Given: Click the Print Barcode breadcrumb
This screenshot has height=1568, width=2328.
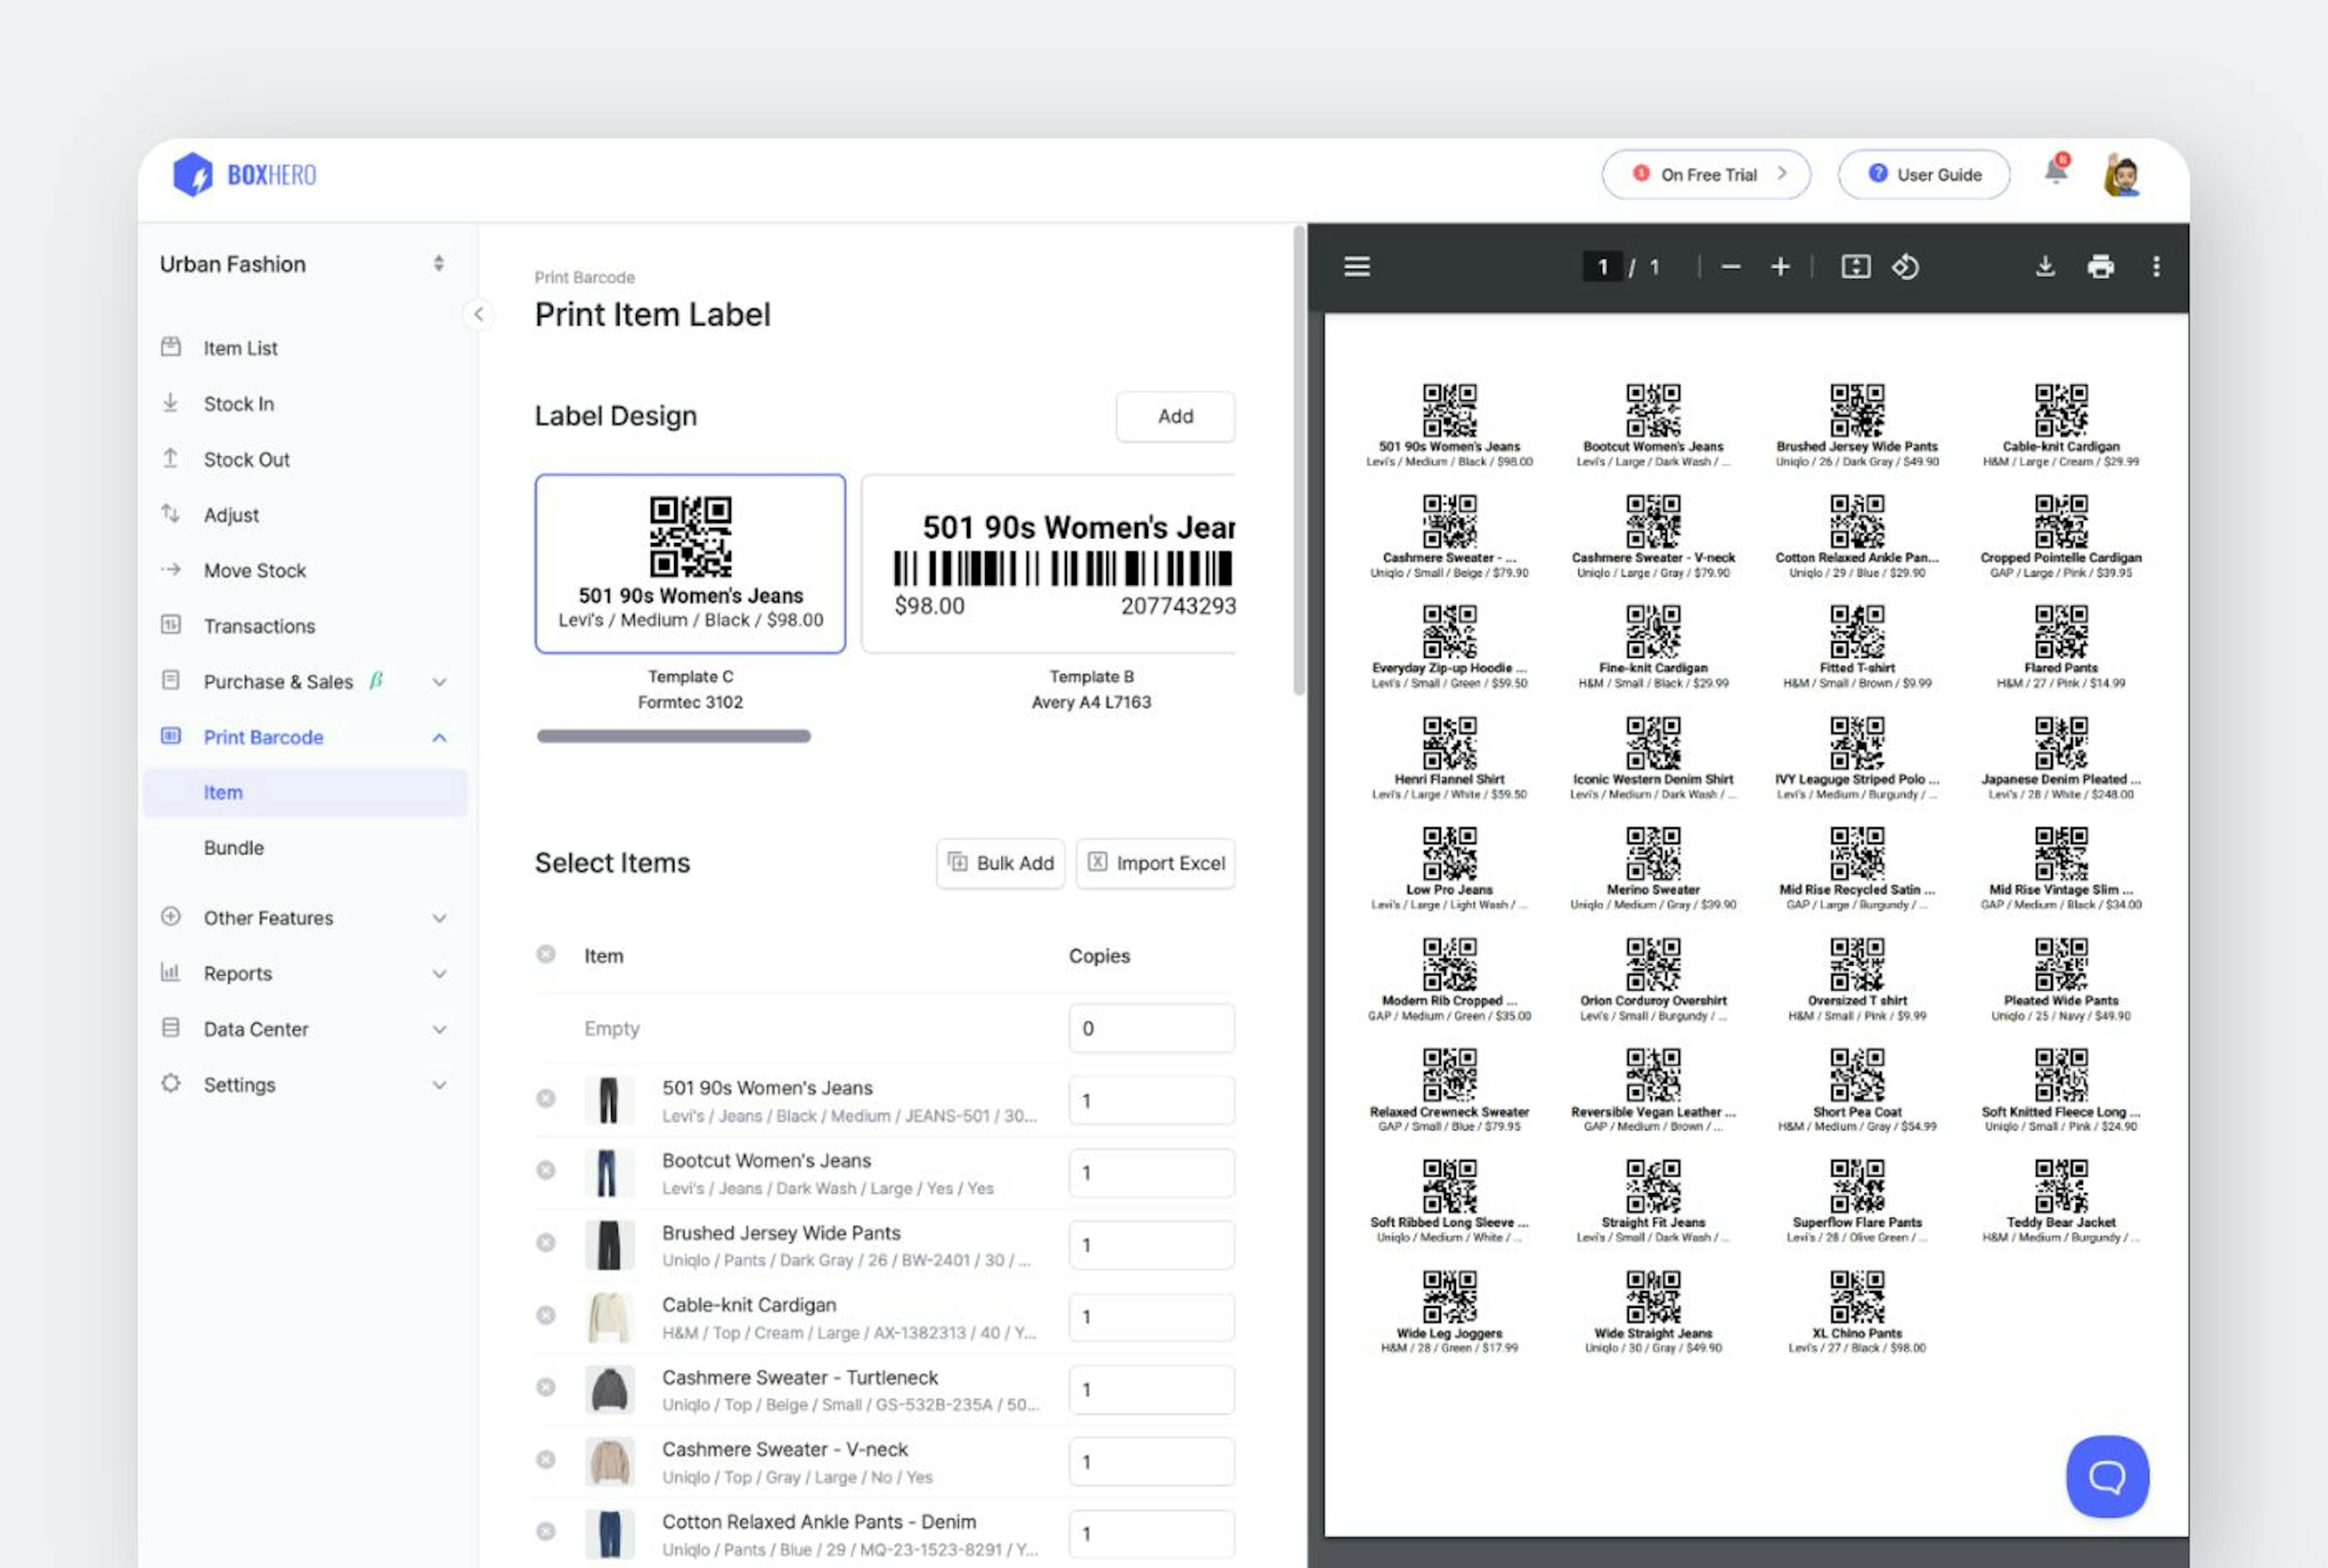Looking at the screenshot, I should [x=584, y=277].
